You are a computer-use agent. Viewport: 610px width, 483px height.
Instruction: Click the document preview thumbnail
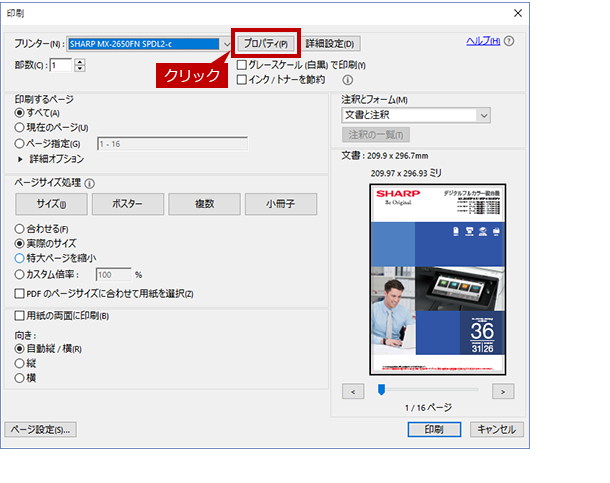pos(438,280)
